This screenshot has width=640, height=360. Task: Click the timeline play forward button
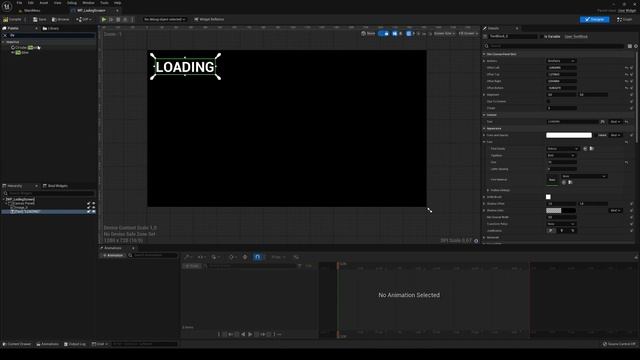tap(250, 334)
